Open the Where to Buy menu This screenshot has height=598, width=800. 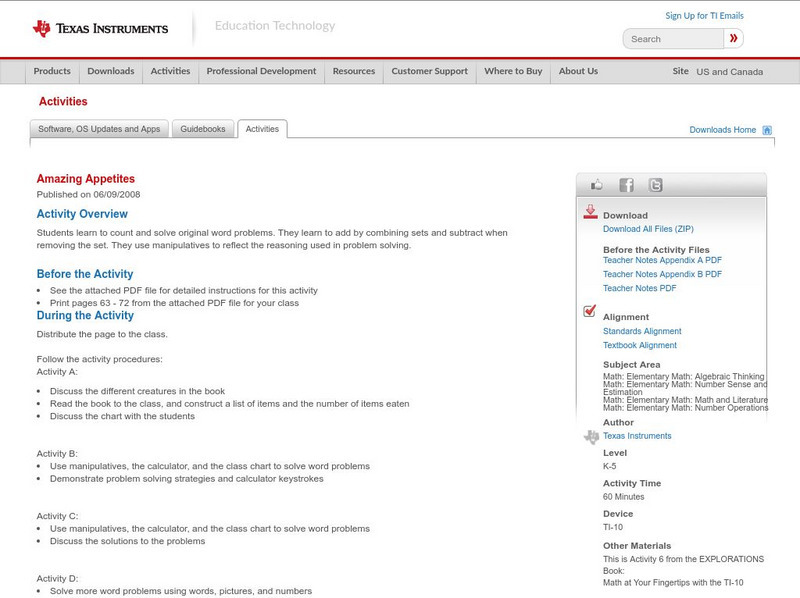tap(515, 71)
